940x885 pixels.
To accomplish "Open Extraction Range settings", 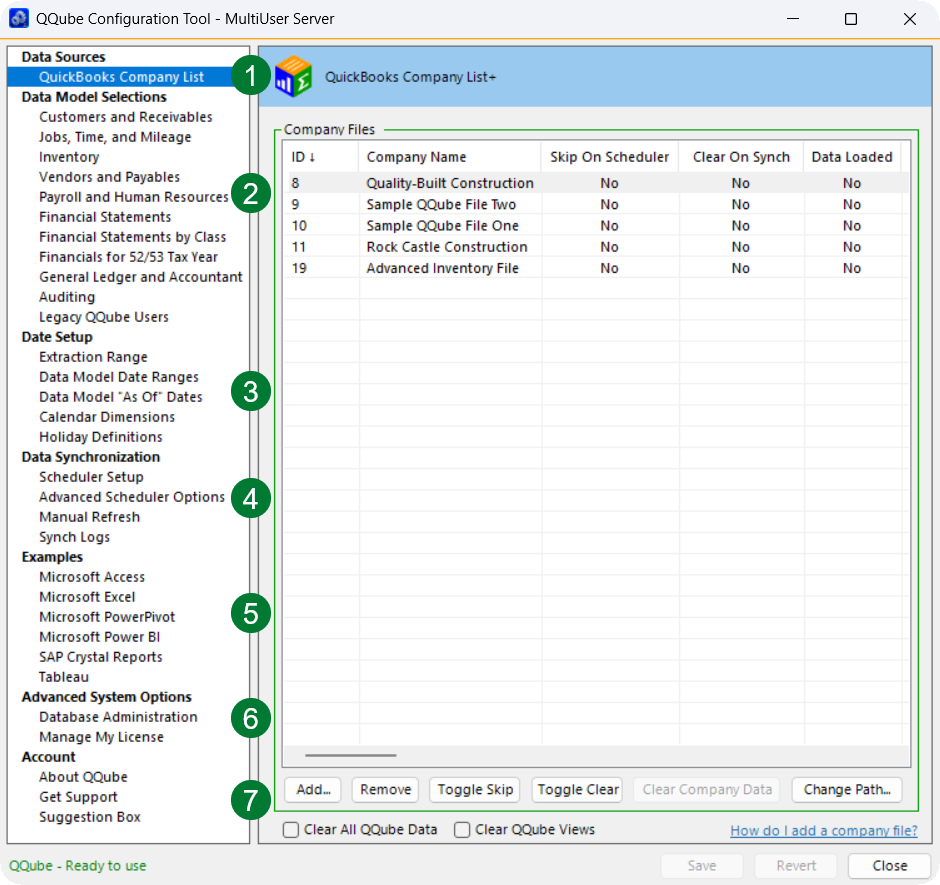I will pyautogui.click(x=93, y=357).
